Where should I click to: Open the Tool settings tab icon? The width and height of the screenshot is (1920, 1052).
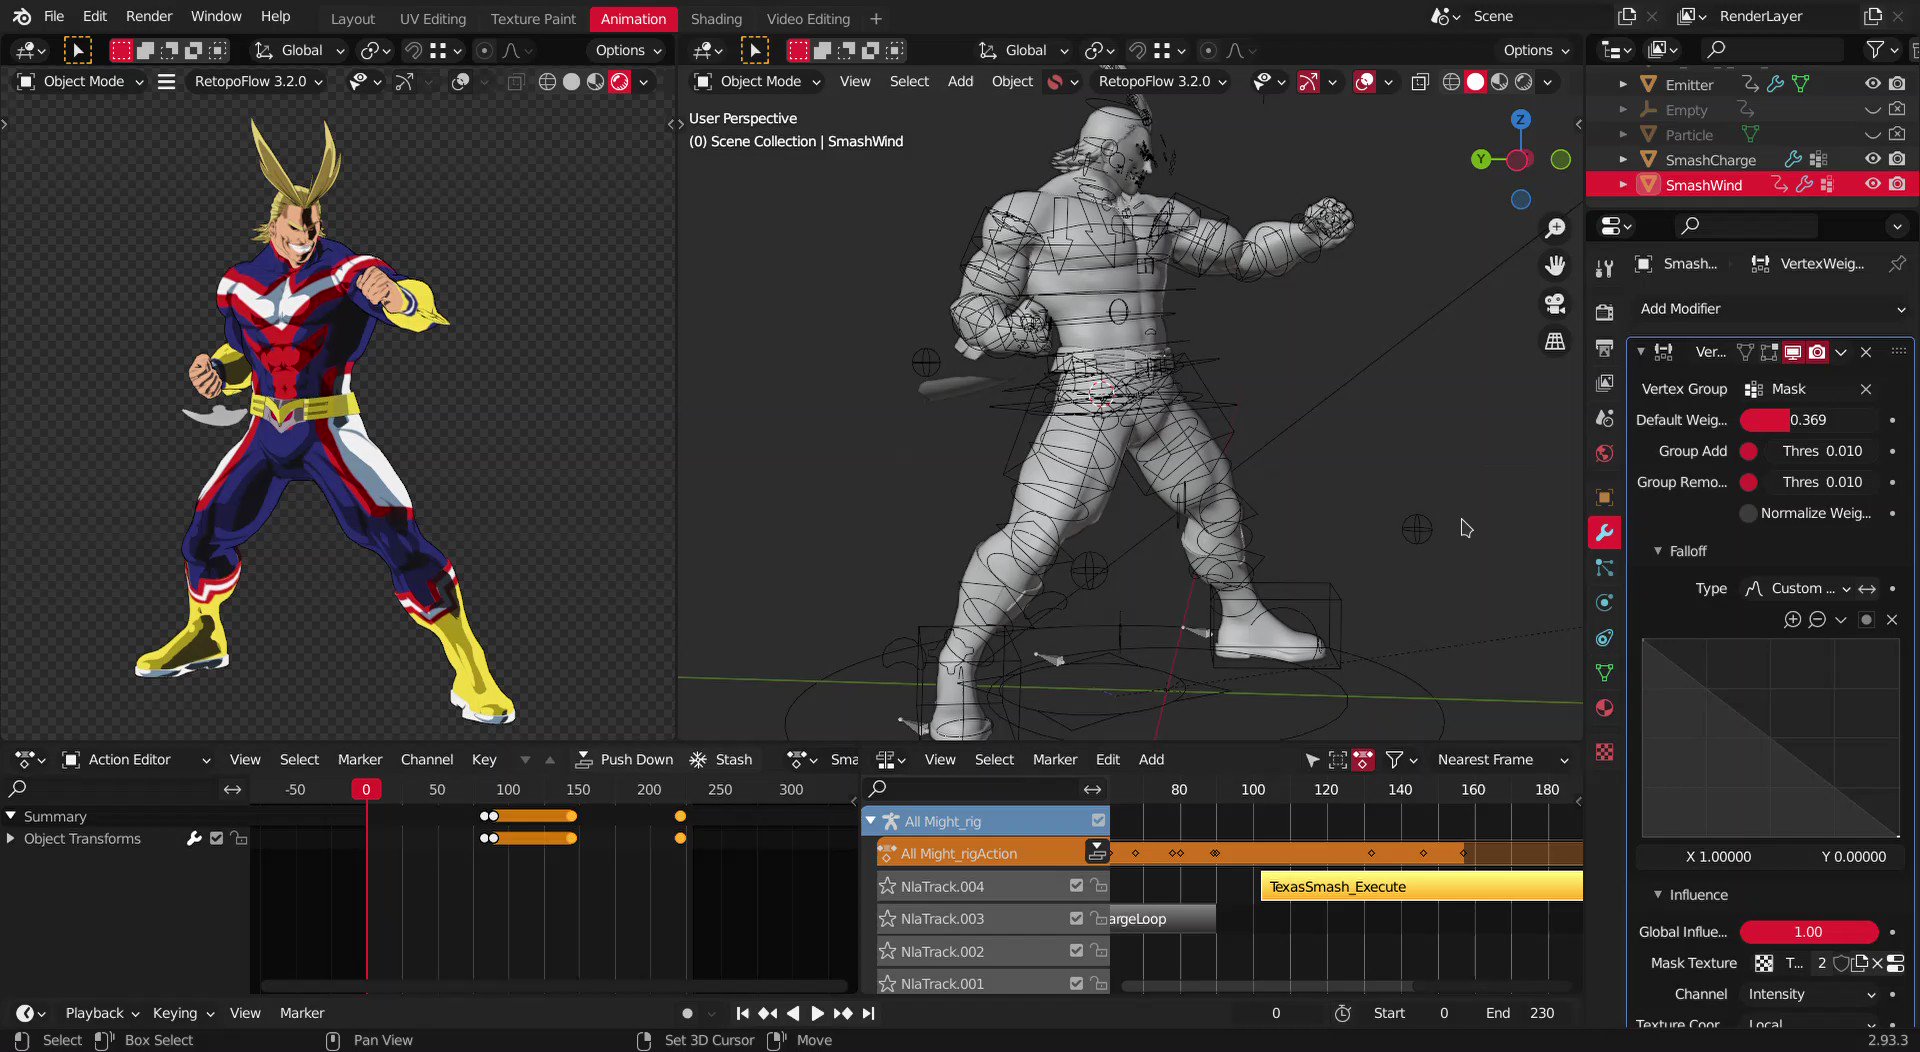click(1604, 268)
